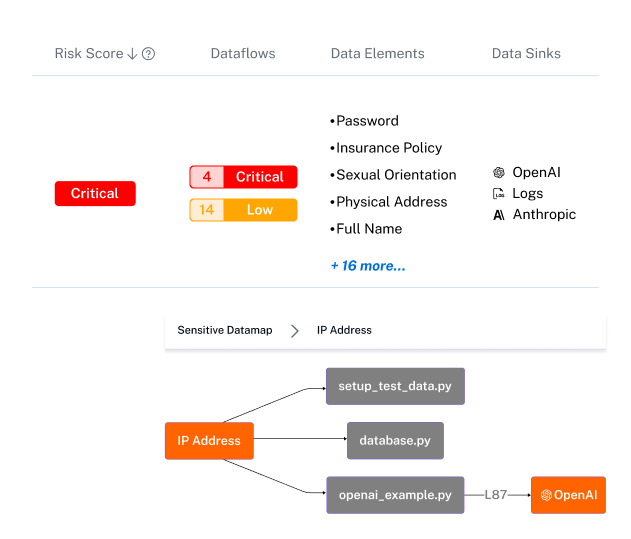Open the setup_test_data.py file node
This screenshot has height=539, width=631.
[x=395, y=386]
